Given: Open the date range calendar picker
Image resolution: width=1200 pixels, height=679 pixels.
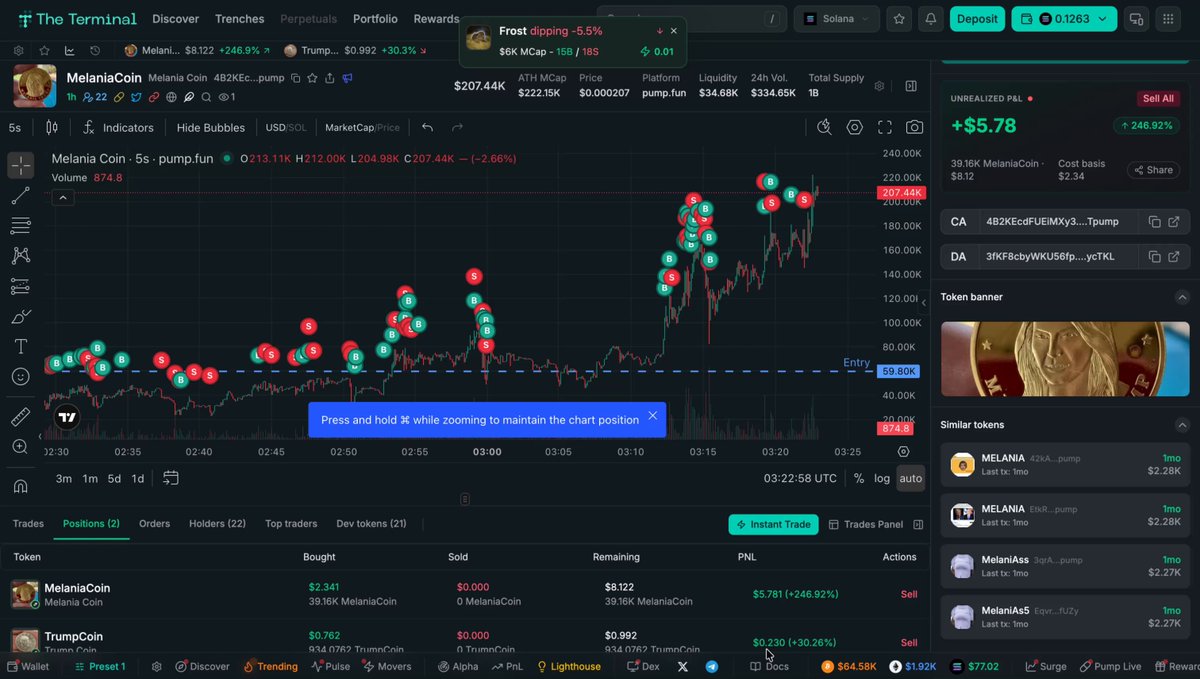Looking at the screenshot, I should tap(171, 478).
